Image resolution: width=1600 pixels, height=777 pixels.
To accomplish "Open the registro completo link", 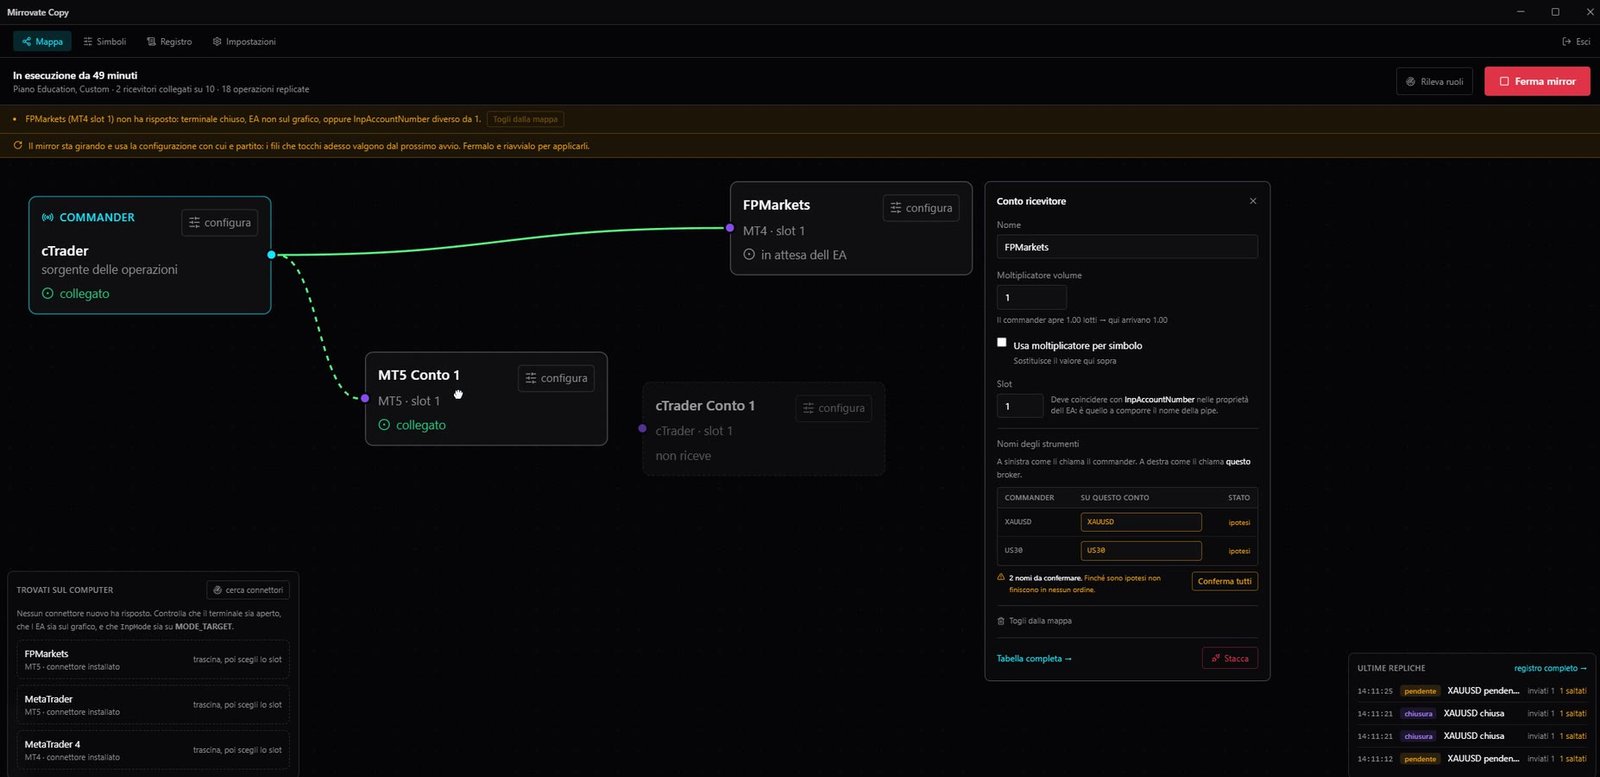I will 1550,668.
